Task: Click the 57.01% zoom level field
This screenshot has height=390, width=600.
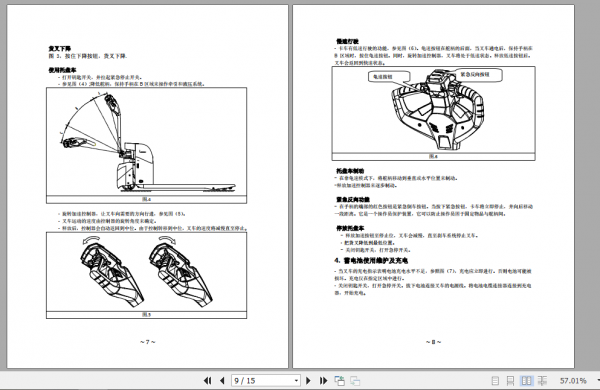Action: 573,380
